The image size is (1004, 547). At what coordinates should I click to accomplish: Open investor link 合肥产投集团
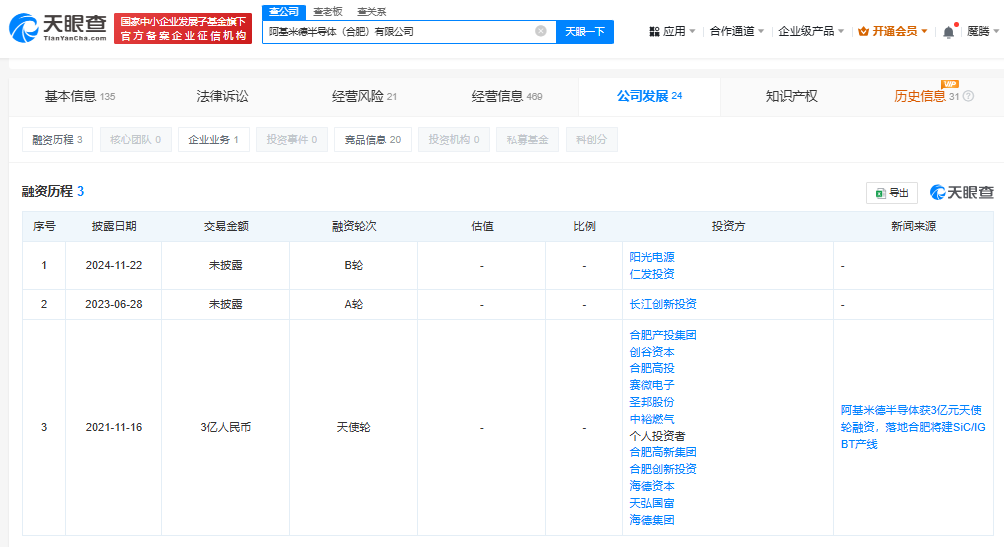tap(663, 335)
